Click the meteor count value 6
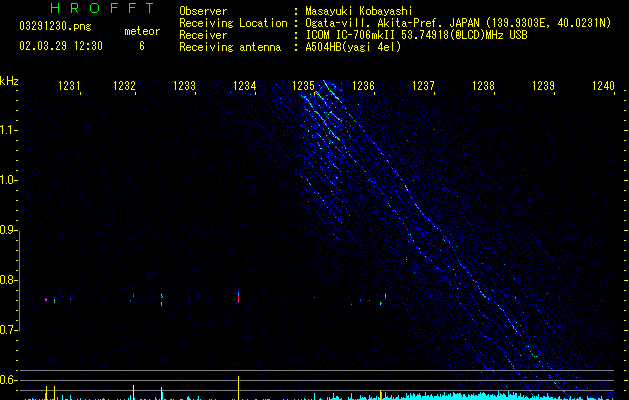Image resolution: width=629 pixels, height=400 pixels. point(142,46)
